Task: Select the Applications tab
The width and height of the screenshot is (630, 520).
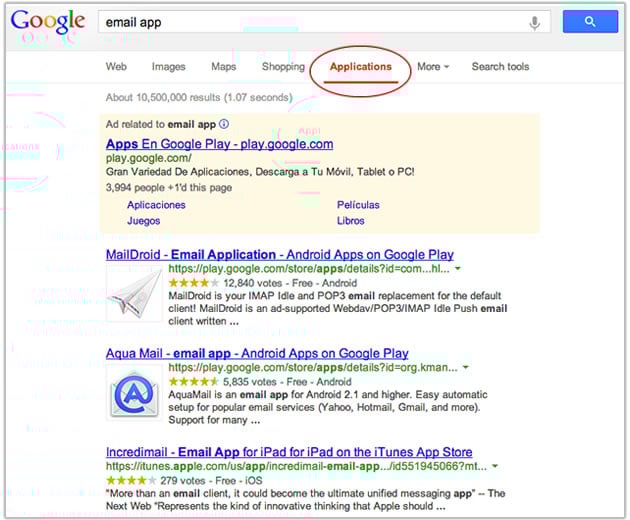Action: [360, 67]
